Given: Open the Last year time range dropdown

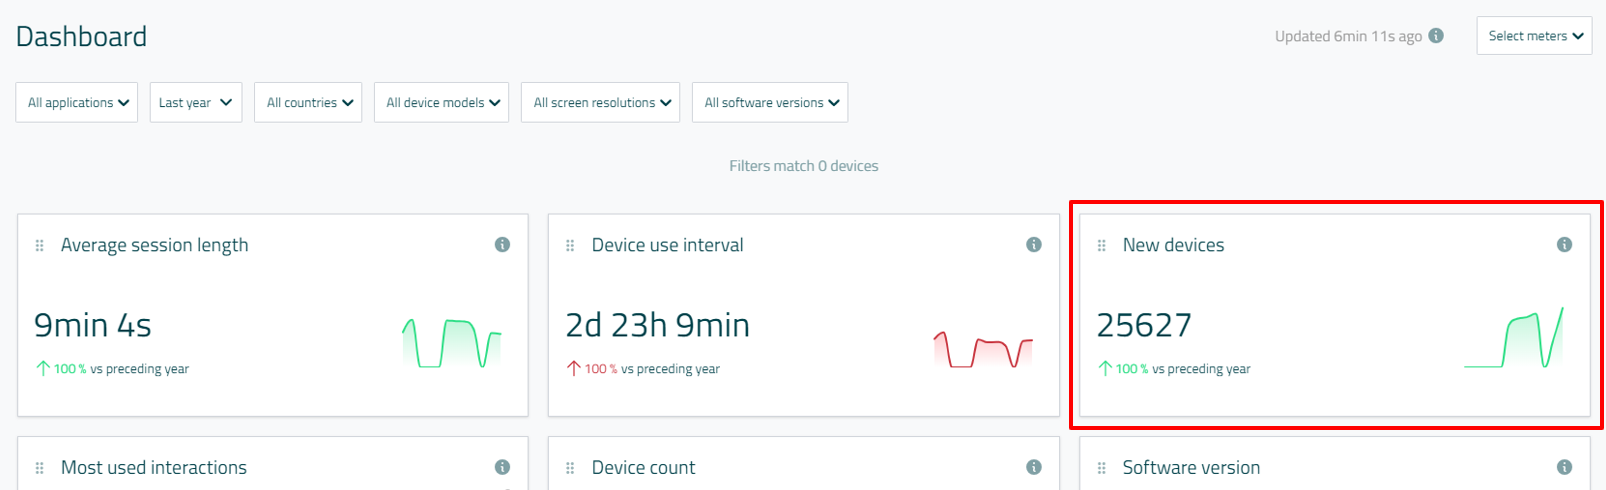Looking at the screenshot, I should pos(196,103).
